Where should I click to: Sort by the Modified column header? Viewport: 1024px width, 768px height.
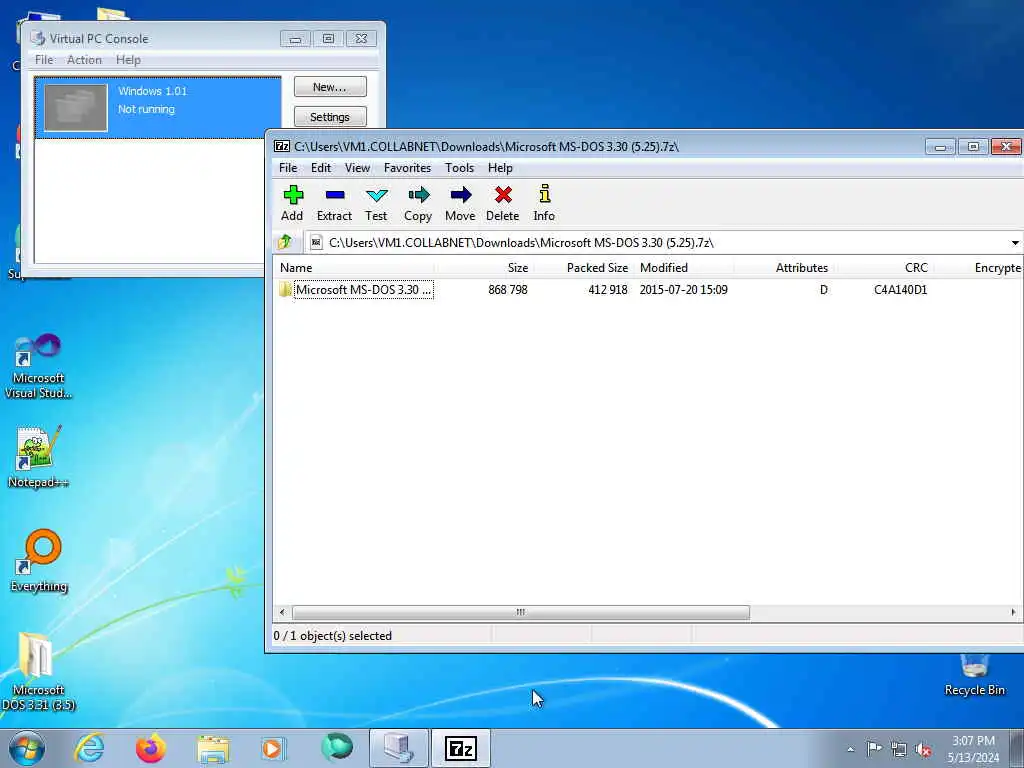[x=684, y=268]
